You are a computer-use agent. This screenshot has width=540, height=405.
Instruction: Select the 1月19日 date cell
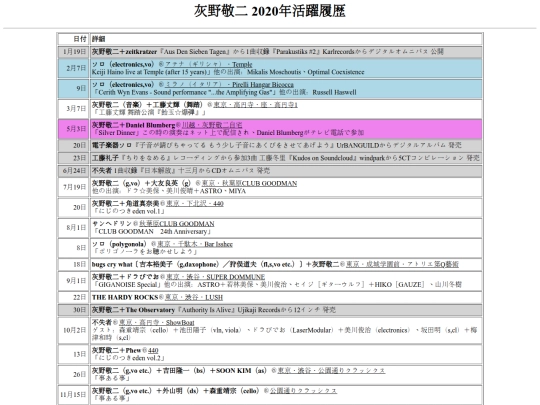tap(74, 52)
